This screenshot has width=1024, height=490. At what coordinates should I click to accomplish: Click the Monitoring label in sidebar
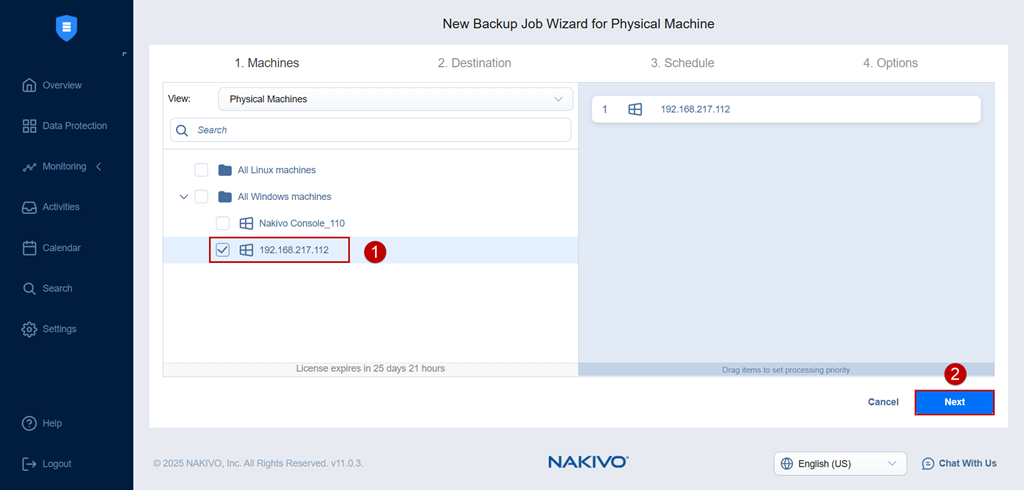[x=64, y=167]
